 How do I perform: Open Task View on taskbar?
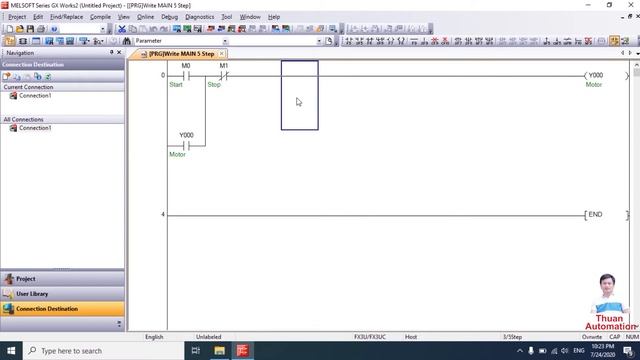pos(196,351)
